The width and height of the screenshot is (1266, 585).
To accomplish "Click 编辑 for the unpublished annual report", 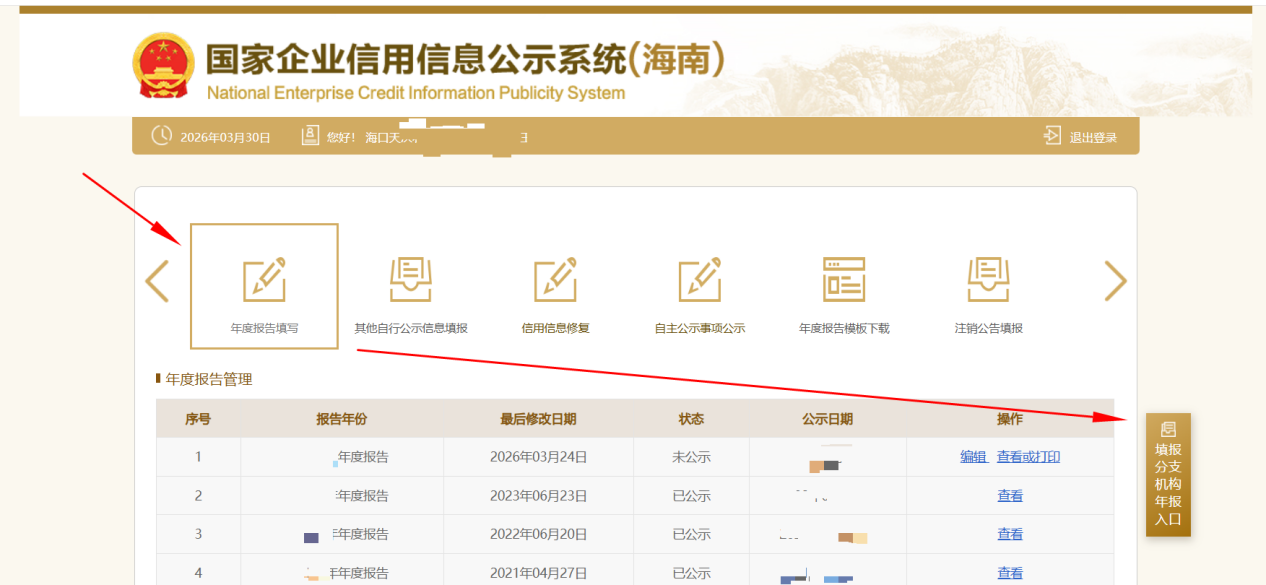I will click(x=973, y=457).
